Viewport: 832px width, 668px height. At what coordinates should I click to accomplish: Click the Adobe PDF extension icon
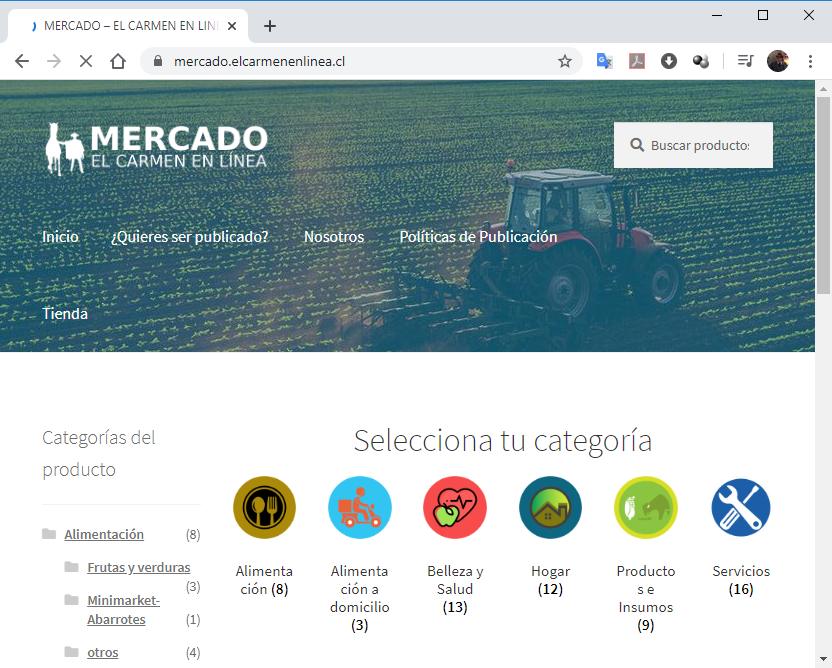click(x=637, y=61)
